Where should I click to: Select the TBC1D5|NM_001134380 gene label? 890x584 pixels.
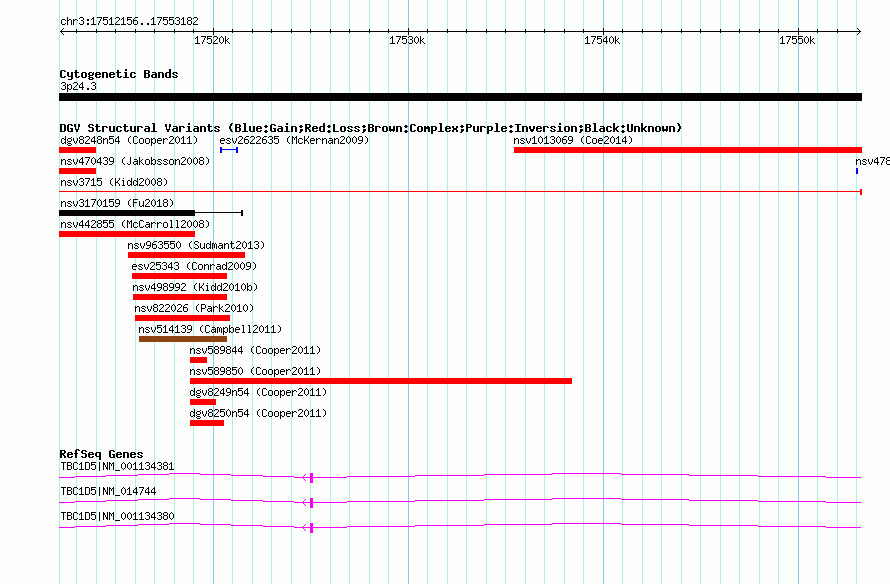tap(117, 516)
